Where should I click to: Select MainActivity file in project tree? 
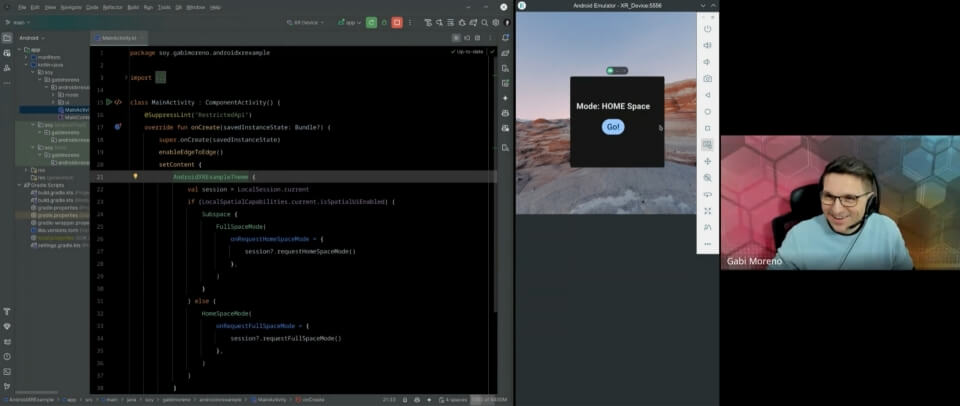73,110
